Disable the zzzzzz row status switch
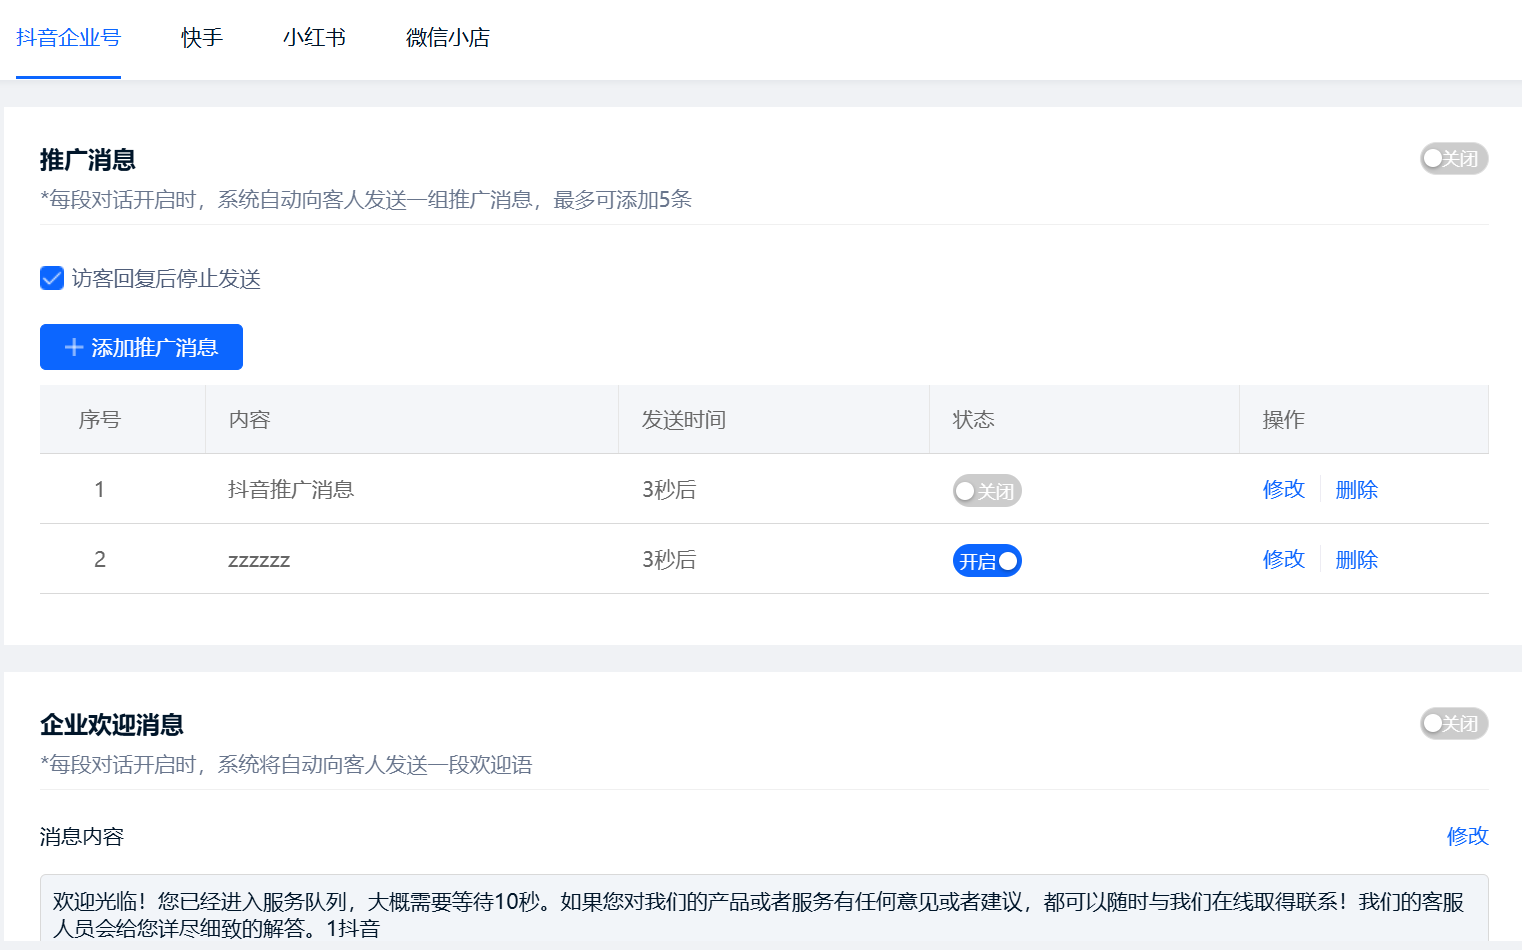 [986, 561]
